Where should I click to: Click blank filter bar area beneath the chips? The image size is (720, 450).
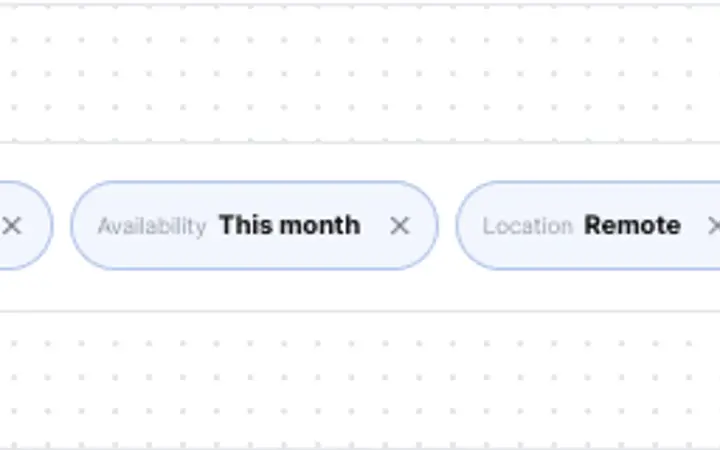[x=360, y=291]
